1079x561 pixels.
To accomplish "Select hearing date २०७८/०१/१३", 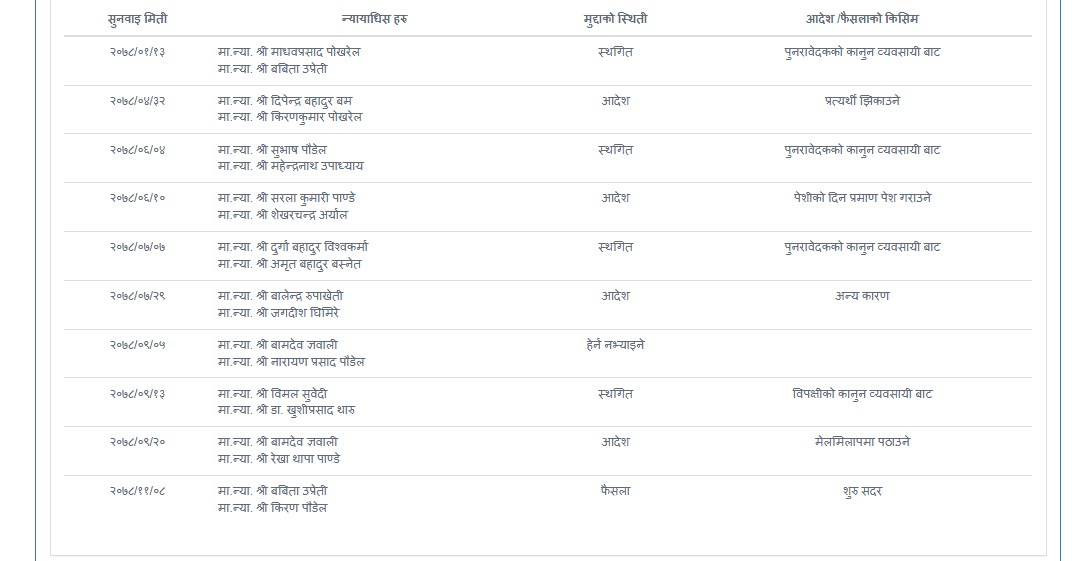I will (137, 52).
